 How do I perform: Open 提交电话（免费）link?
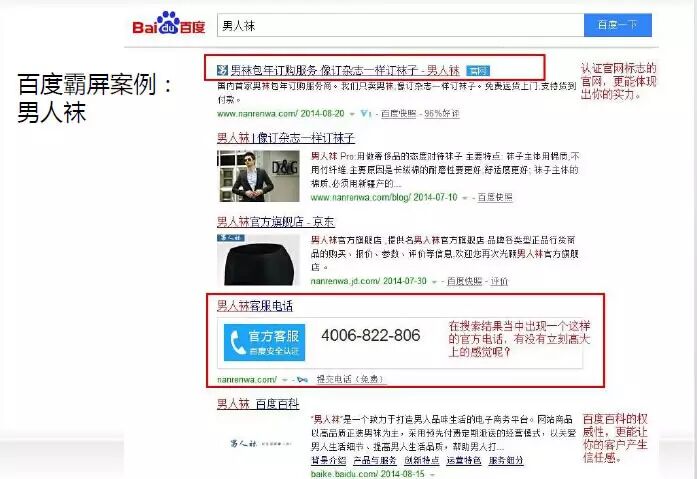click(349, 379)
